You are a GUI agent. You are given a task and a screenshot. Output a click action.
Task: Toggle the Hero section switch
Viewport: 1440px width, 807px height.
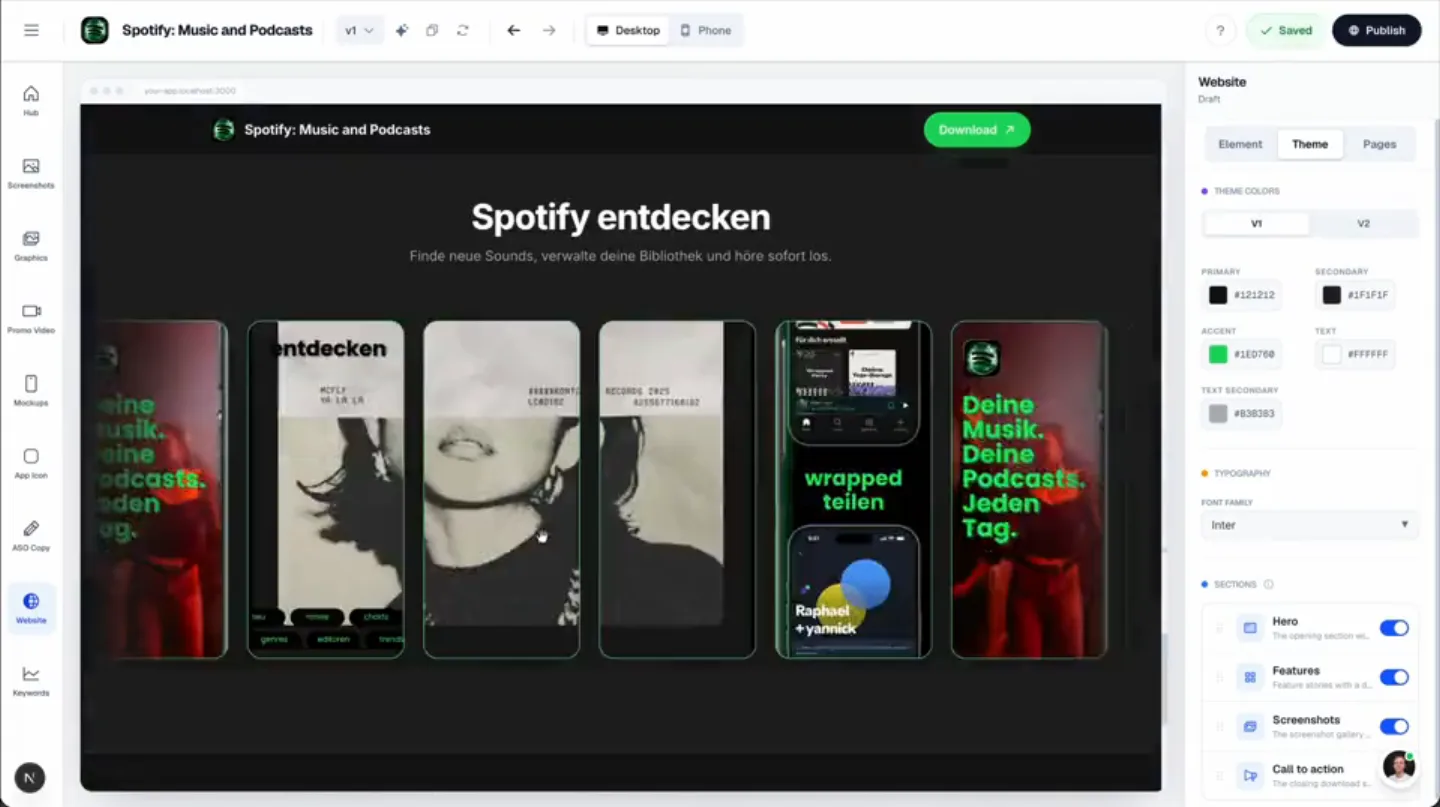click(x=1394, y=628)
